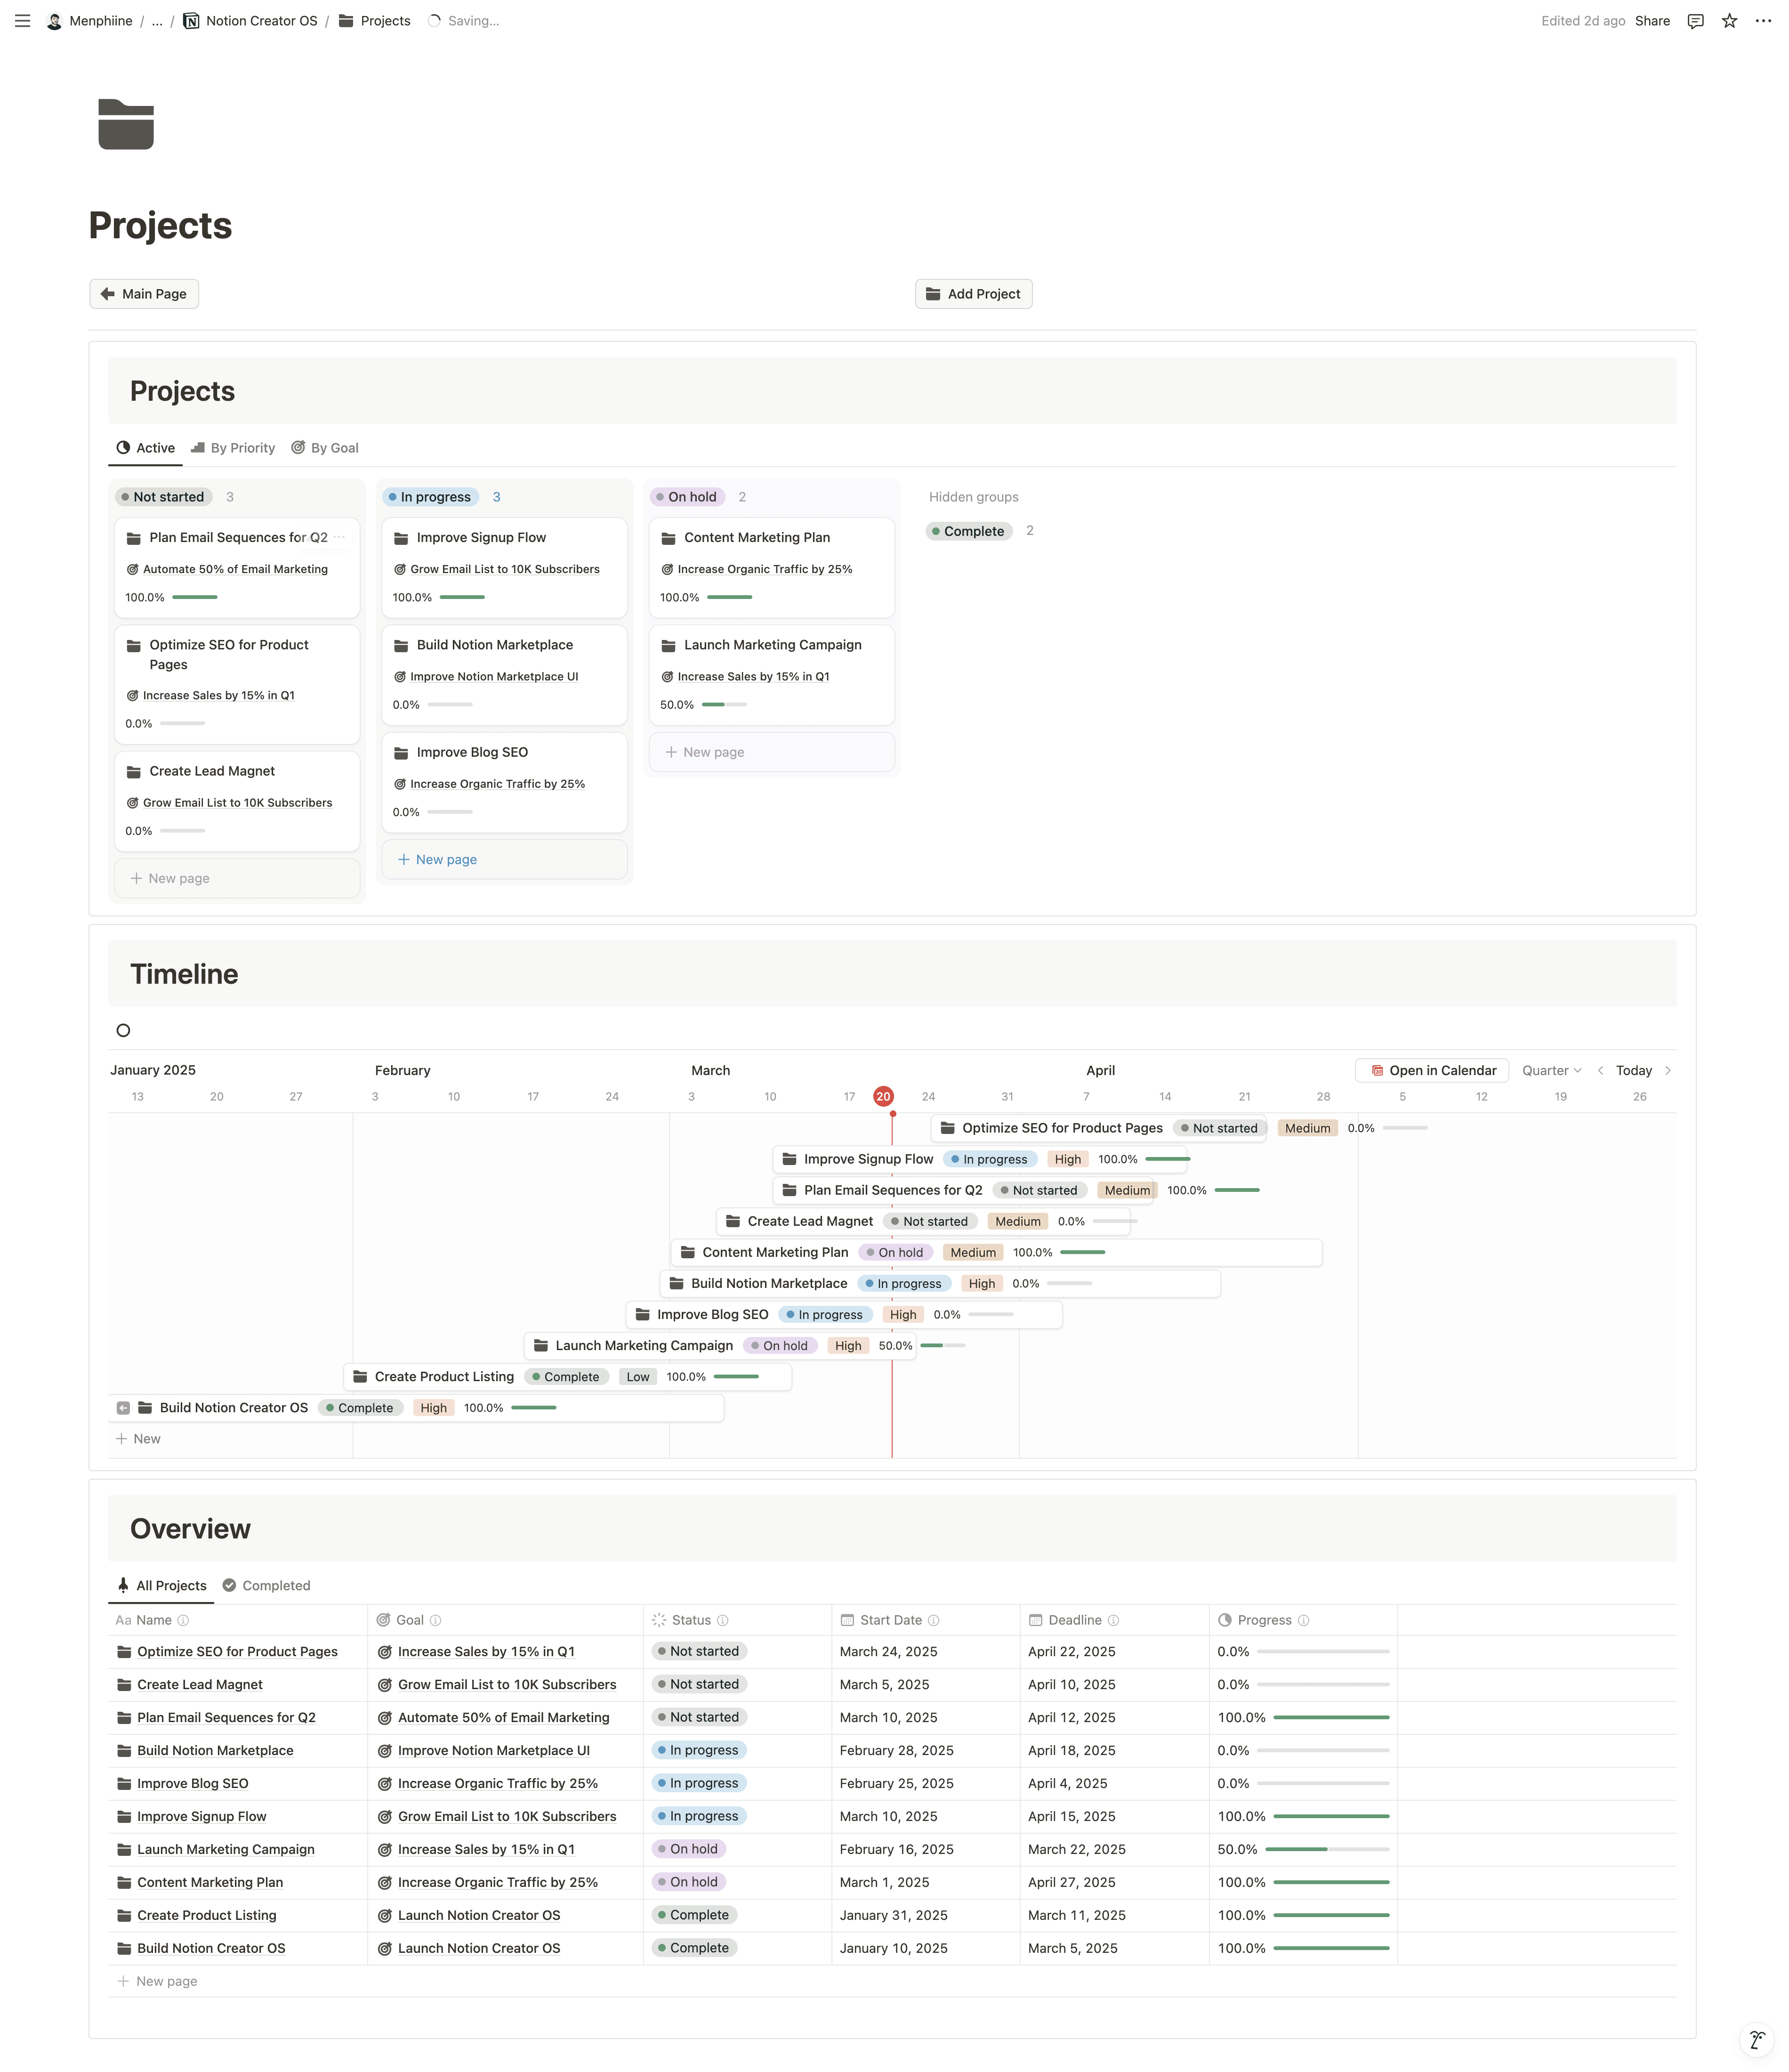Click the red date 20 today marker

883,1096
